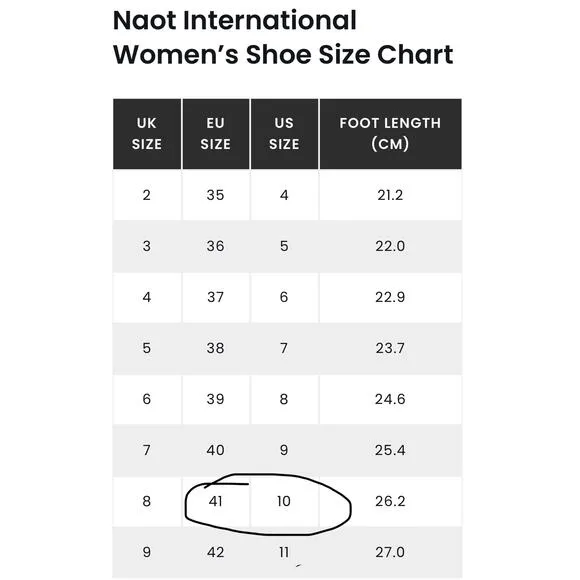The width and height of the screenshot is (580, 580).
Task: Select the EU size 36 cell
Action: click(x=216, y=246)
